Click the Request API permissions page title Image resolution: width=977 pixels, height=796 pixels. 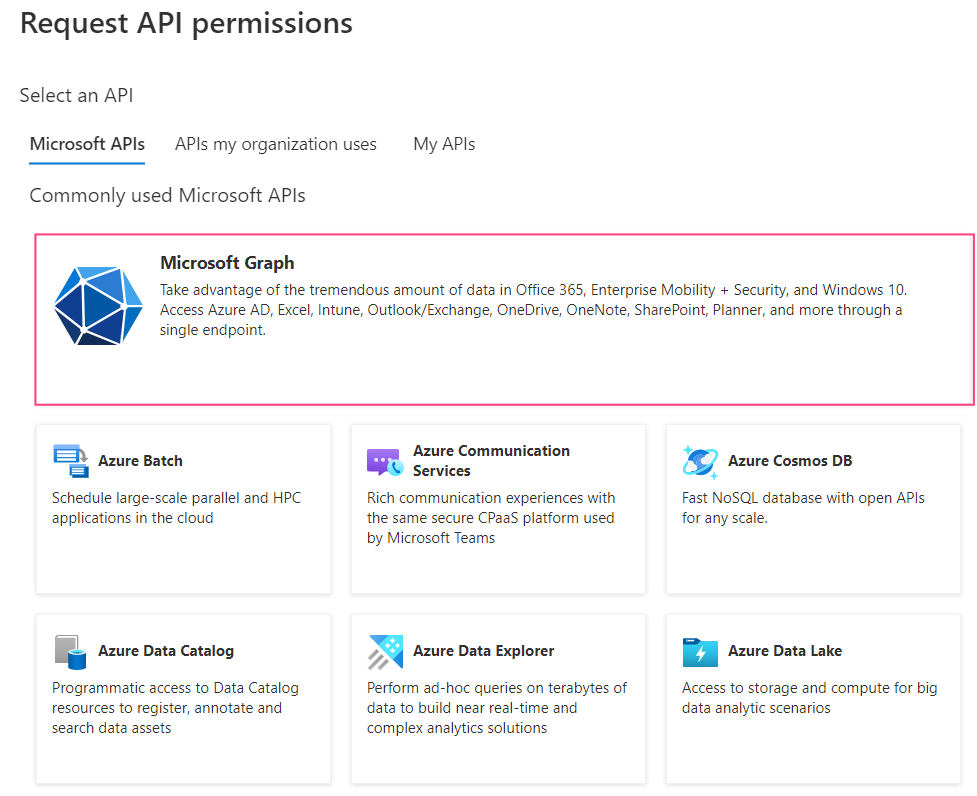tap(186, 23)
